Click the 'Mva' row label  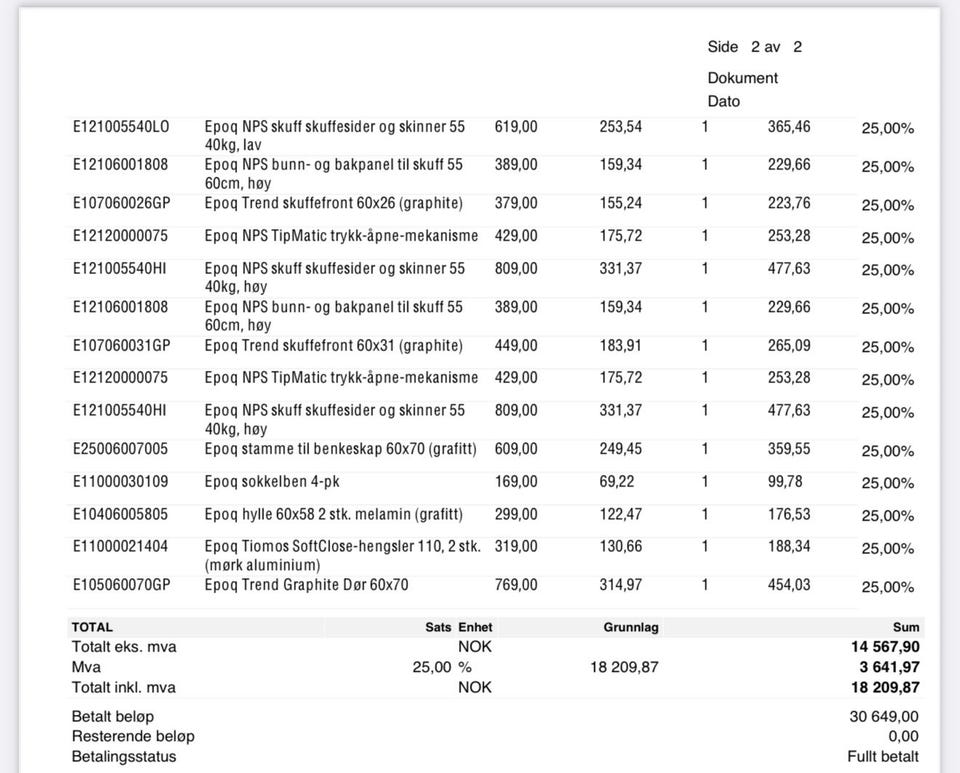tap(86, 667)
